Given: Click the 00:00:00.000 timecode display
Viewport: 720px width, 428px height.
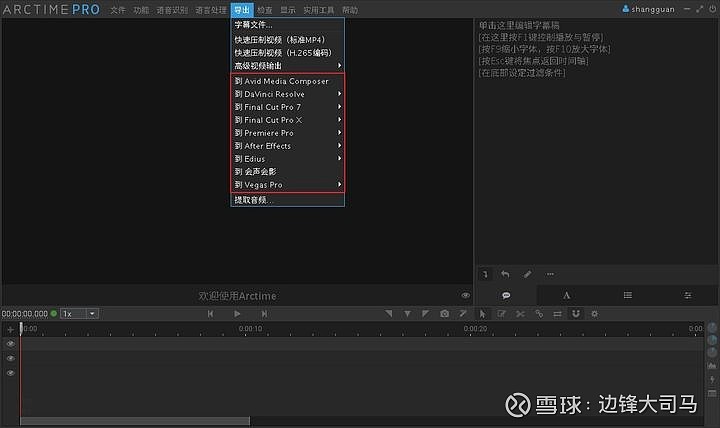Looking at the screenshot, I should point(25,314).
